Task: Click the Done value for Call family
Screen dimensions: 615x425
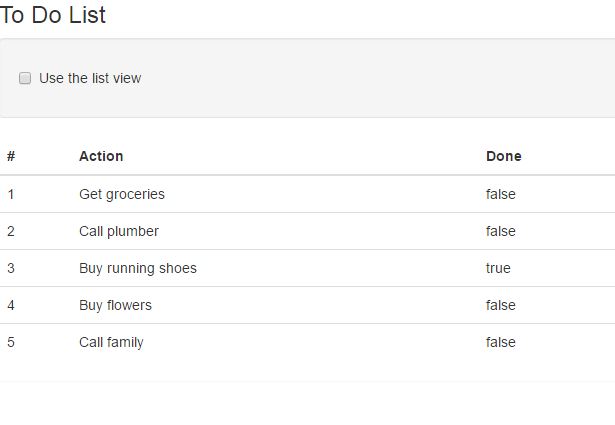Action: click(x=501, y=342)
